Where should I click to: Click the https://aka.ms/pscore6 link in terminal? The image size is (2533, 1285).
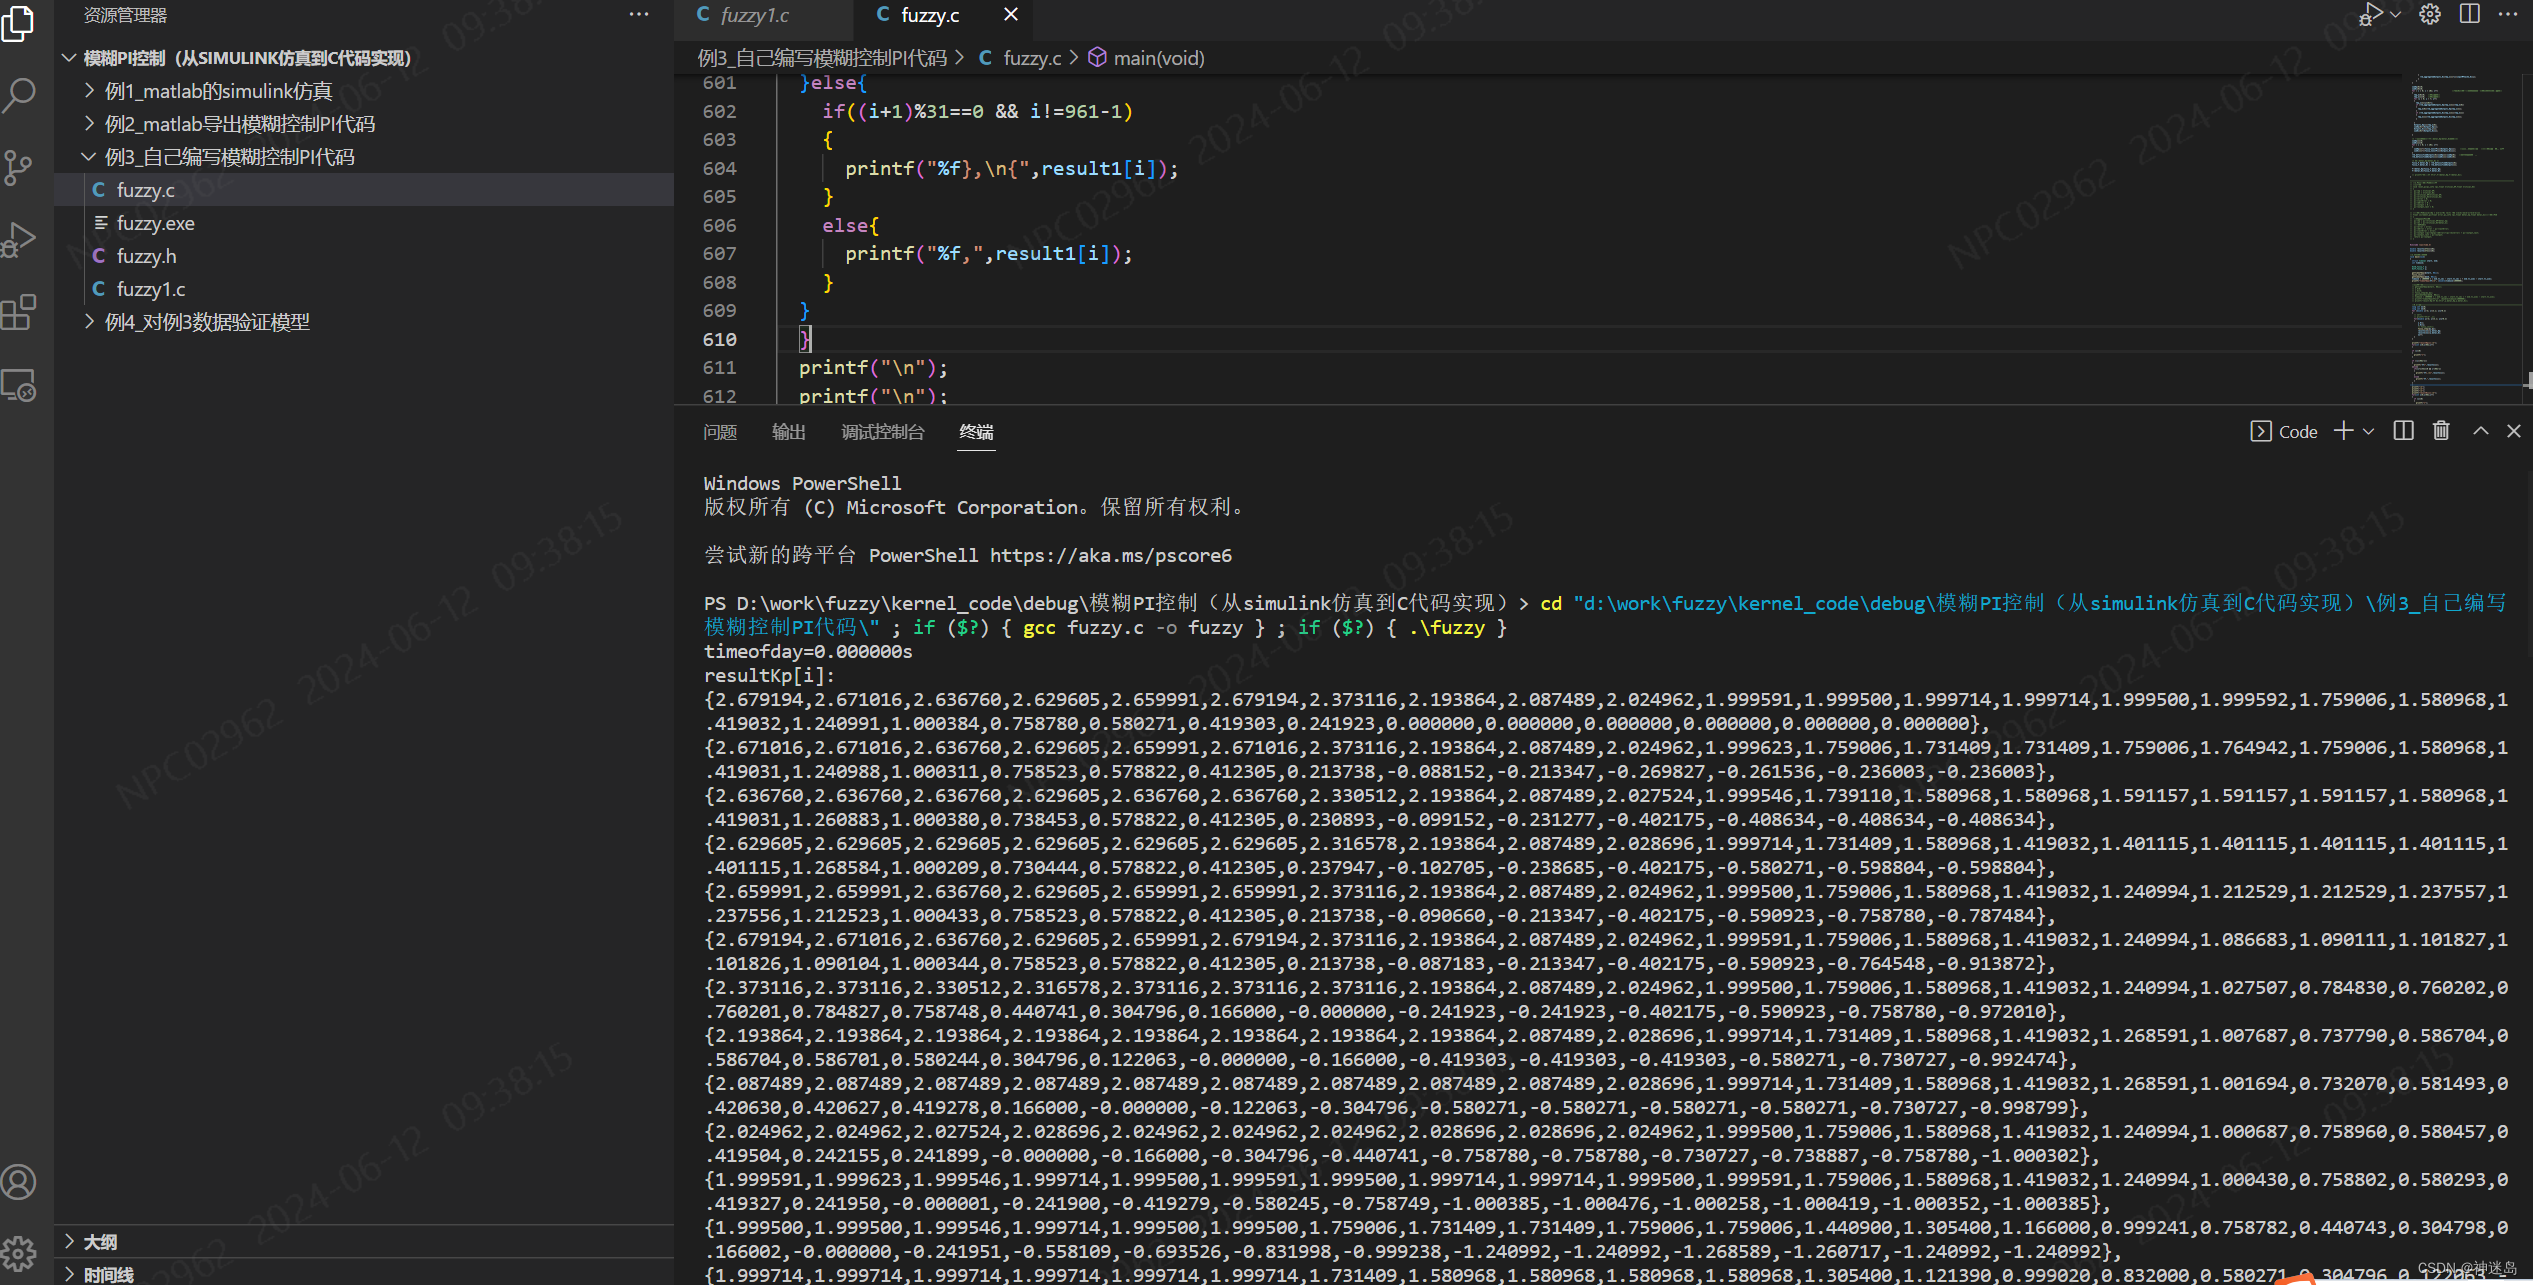click(1110, 555)
